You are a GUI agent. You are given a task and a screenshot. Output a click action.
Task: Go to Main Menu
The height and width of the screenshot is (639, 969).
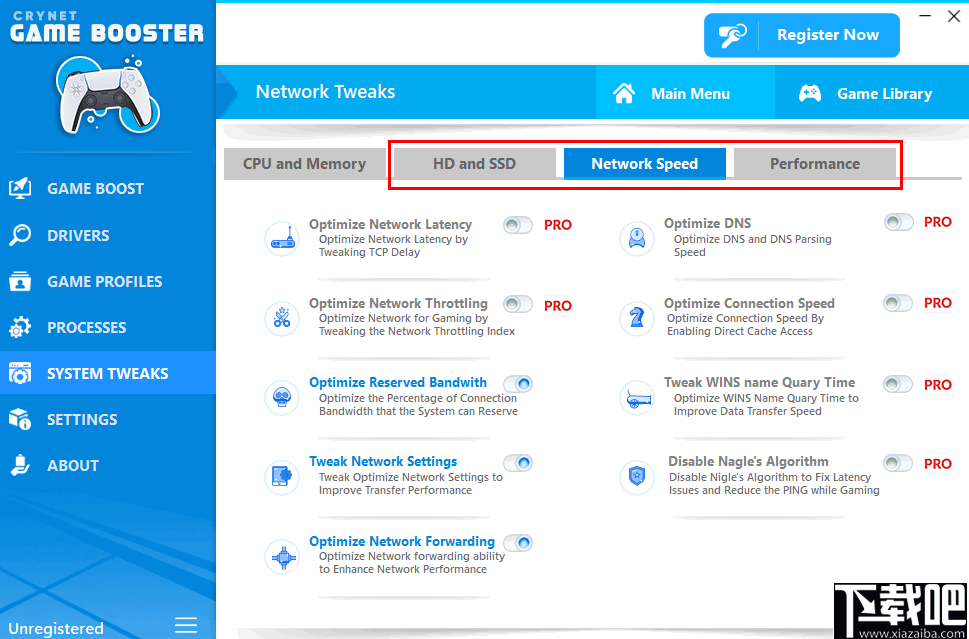point(685,92)
